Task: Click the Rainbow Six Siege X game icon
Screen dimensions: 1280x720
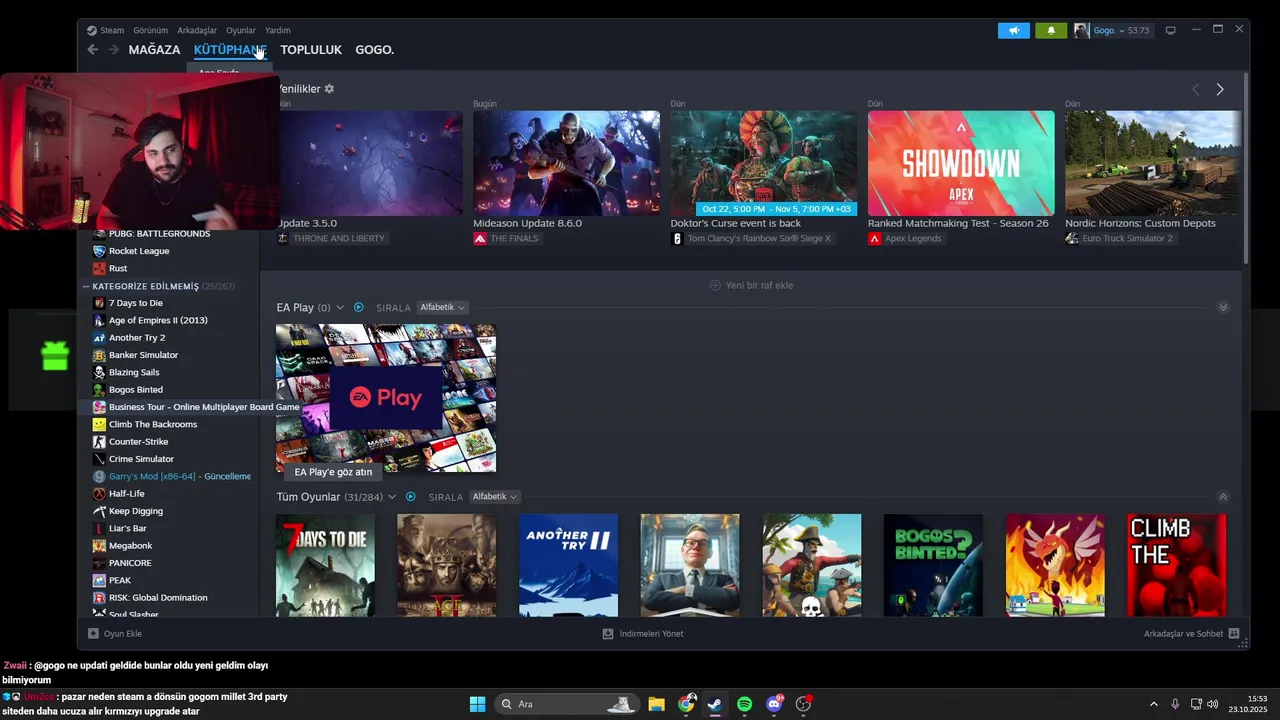Action: point(677,239)
